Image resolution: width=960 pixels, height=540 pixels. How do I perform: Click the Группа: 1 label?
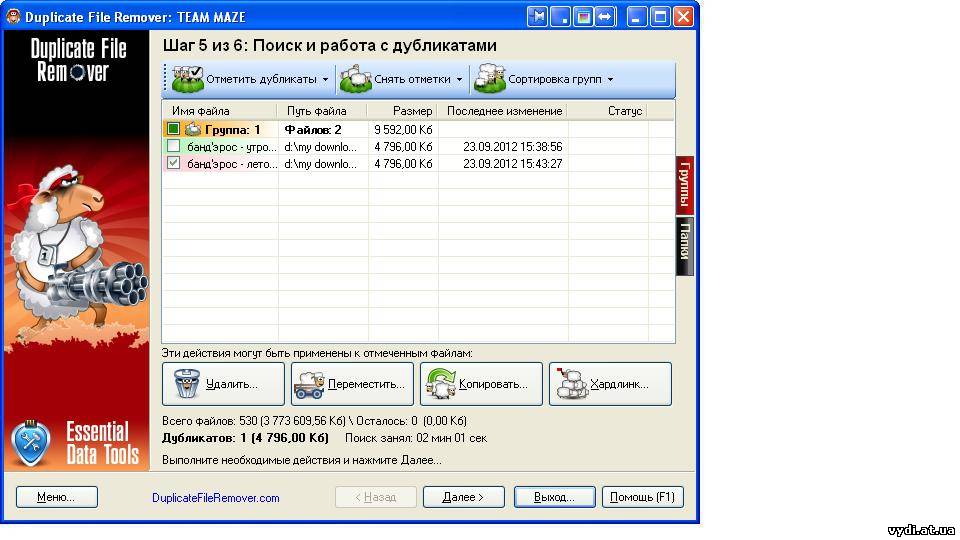click(233, 130)
